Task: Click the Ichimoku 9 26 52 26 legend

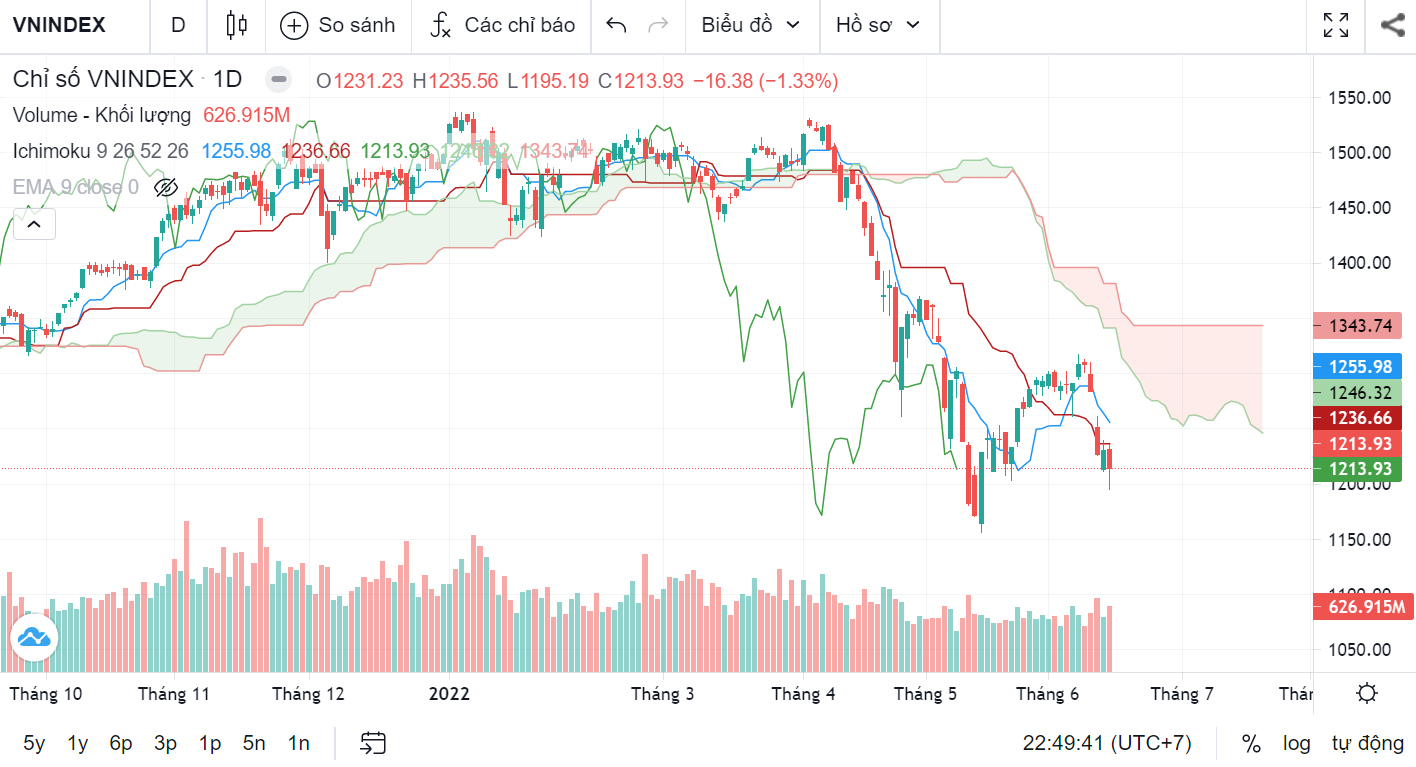Action: click(101, 151)
